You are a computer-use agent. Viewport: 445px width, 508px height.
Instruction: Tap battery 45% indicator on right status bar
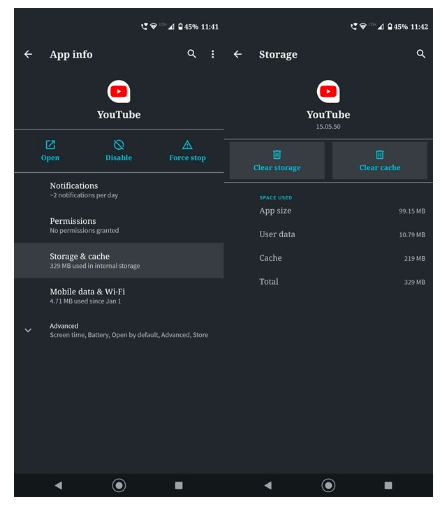tap(397, 27)
